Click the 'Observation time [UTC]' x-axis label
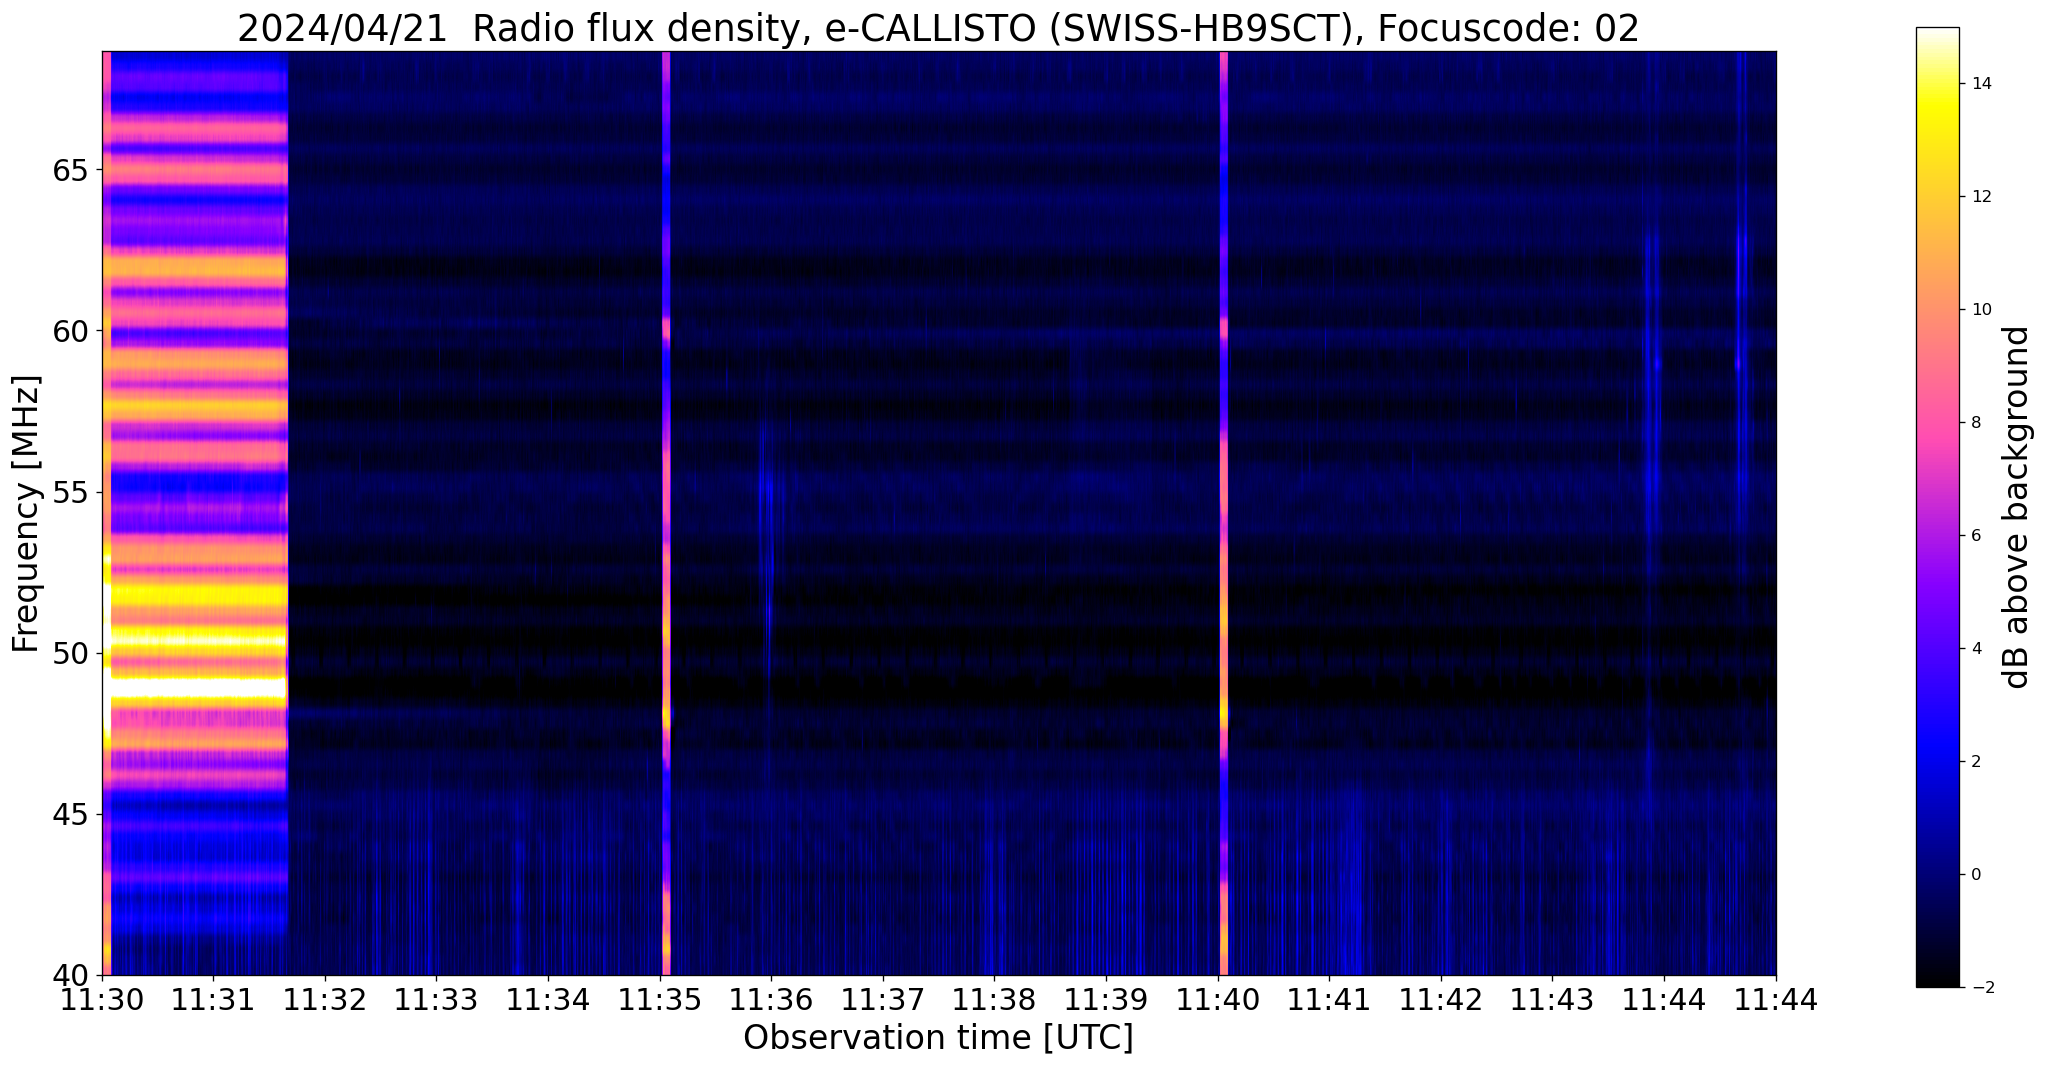The height and width of the screenshot is (1067, 2047). 938,1038
